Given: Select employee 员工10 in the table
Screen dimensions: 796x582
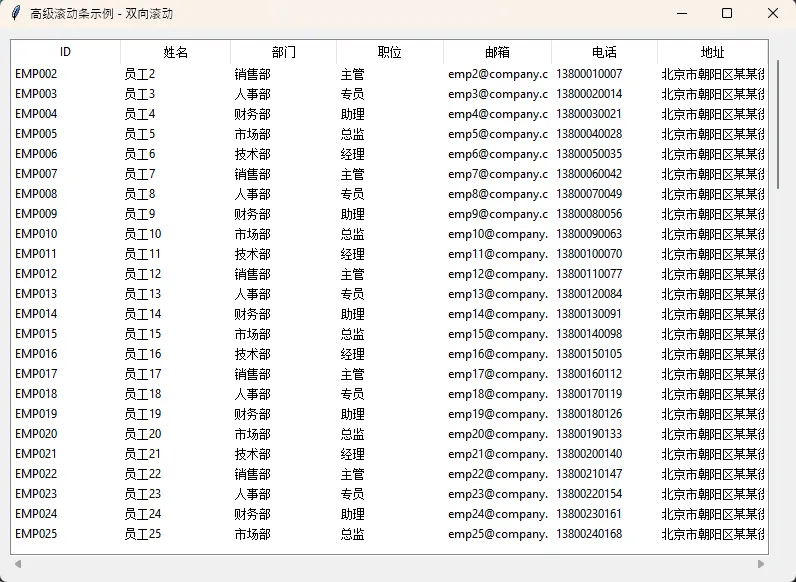Looking at the screenshot, I should point(142,234).
